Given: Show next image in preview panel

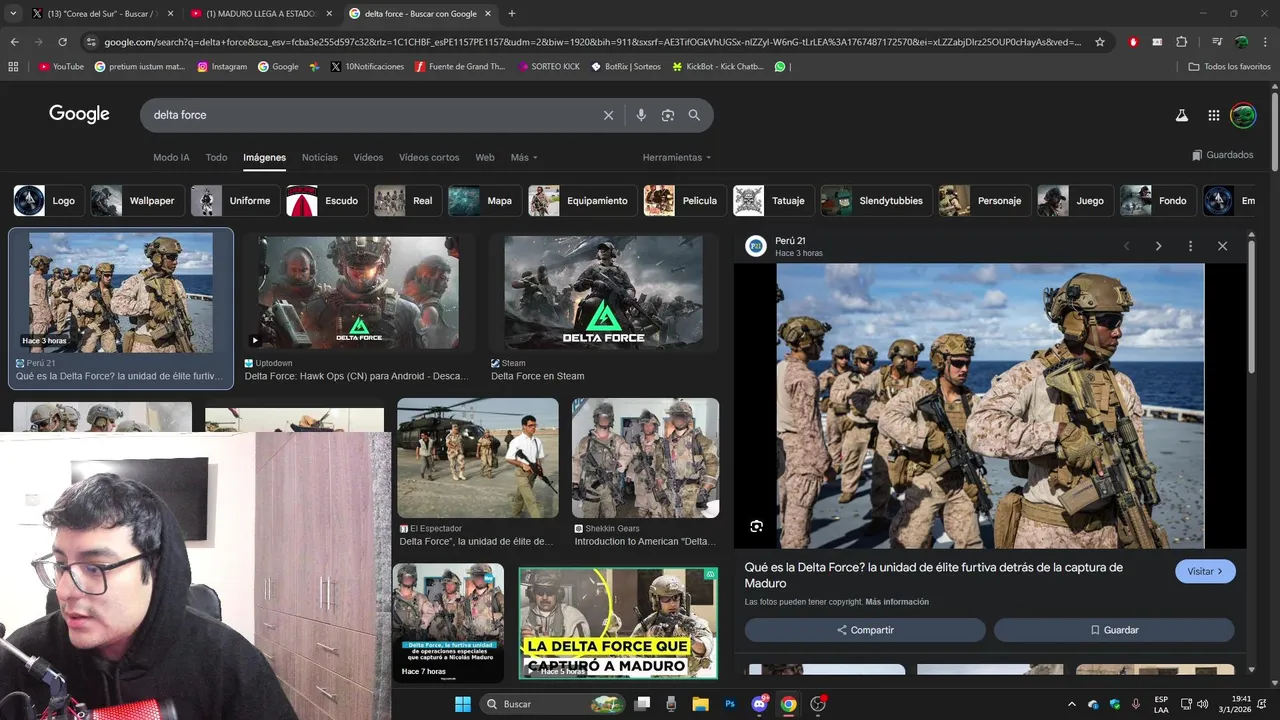Looking at the screenshot, I should point(1158,246).
